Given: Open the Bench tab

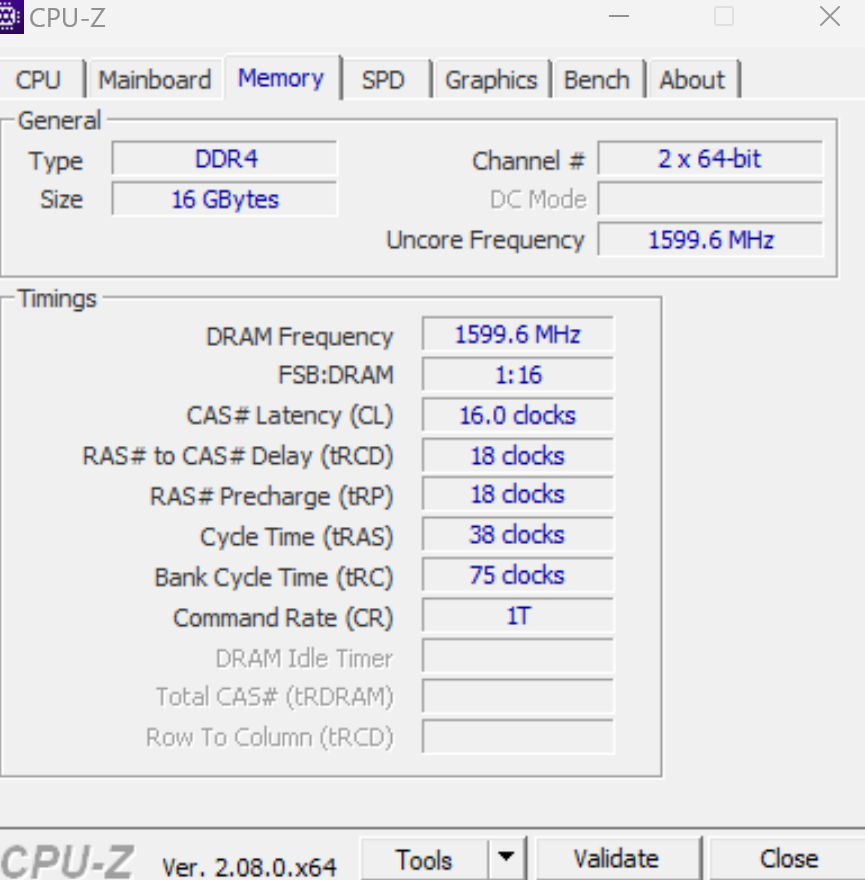Looking at the screenshot, I should point(597,79).
